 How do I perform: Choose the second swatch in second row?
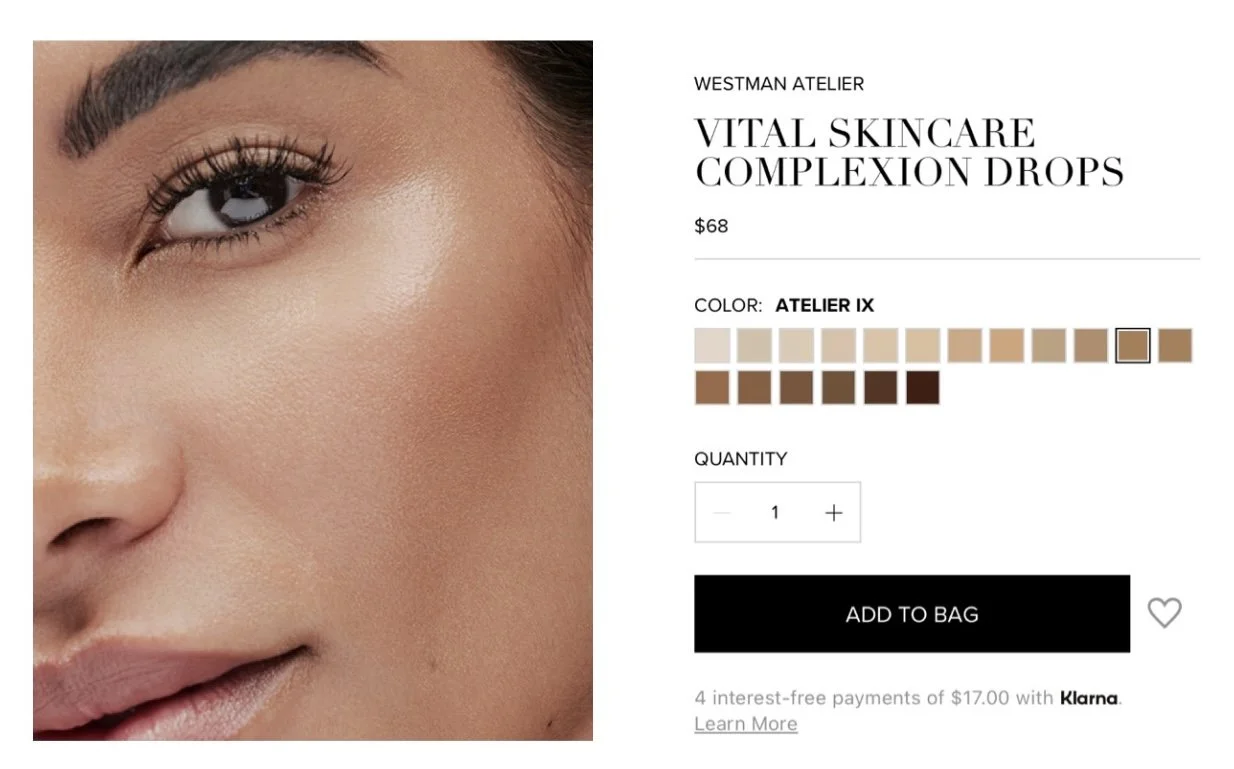click(754, 388)
